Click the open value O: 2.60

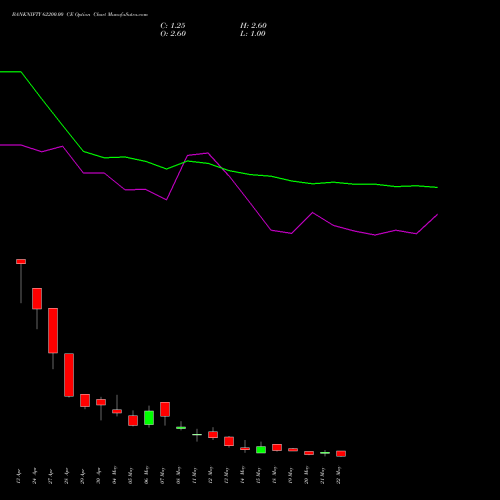click(173, 34)
